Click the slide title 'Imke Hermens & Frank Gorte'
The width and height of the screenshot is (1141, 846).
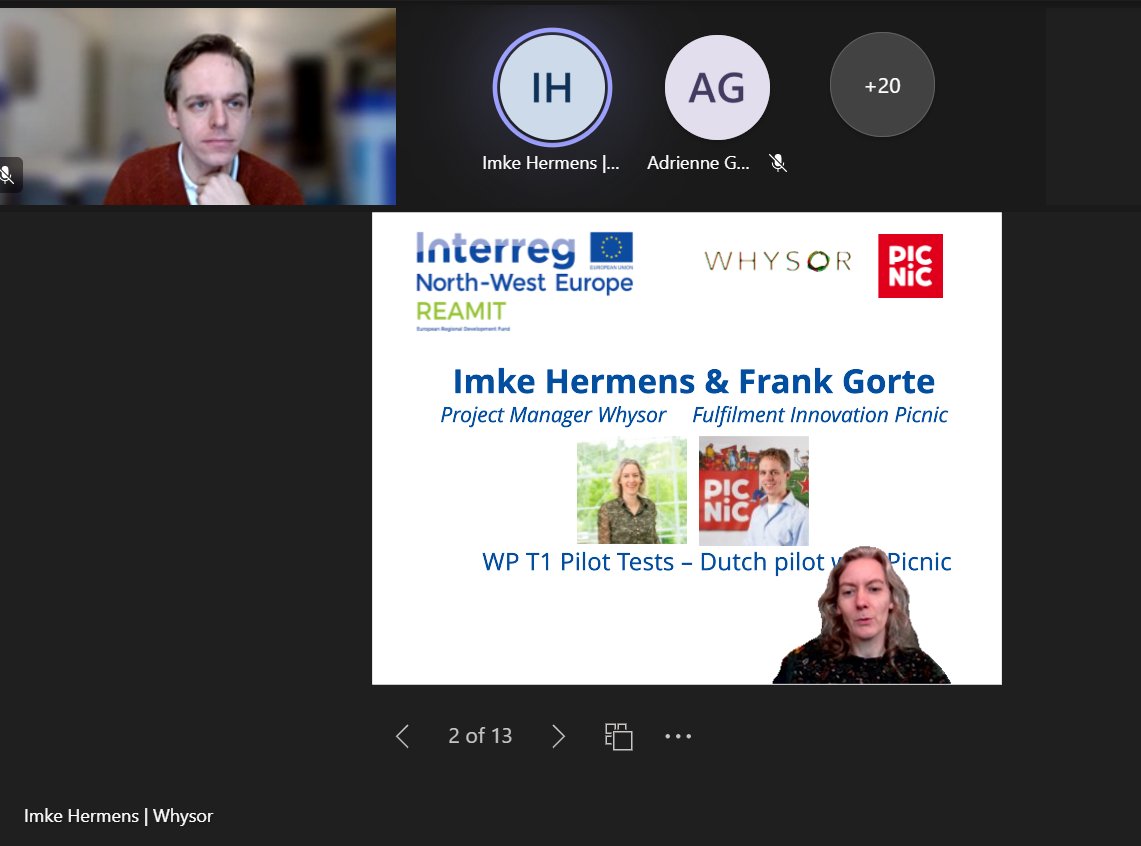coord(693,381)
